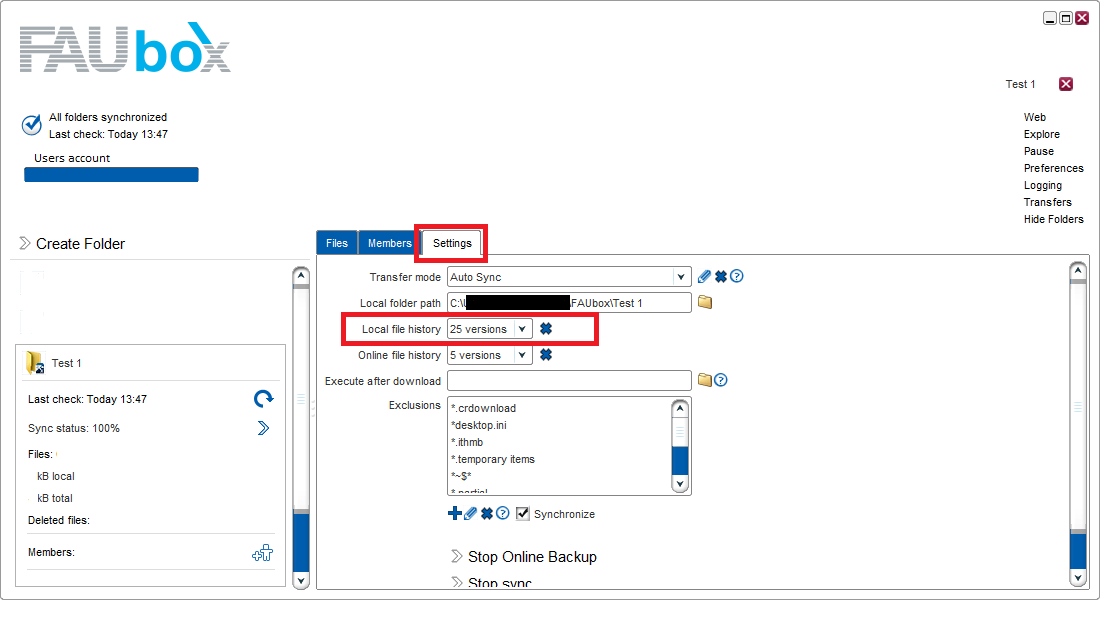The width and height of the screenshot is (1100, 636).
Task: Reset Local file history with the cross icon
Action: coord(545,328)
